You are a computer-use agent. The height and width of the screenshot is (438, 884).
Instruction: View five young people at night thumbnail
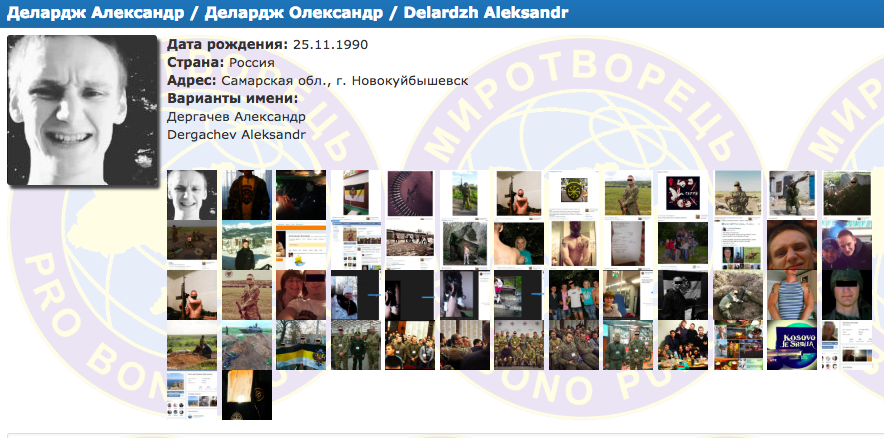pyautogui.click(x=574, y=295)
